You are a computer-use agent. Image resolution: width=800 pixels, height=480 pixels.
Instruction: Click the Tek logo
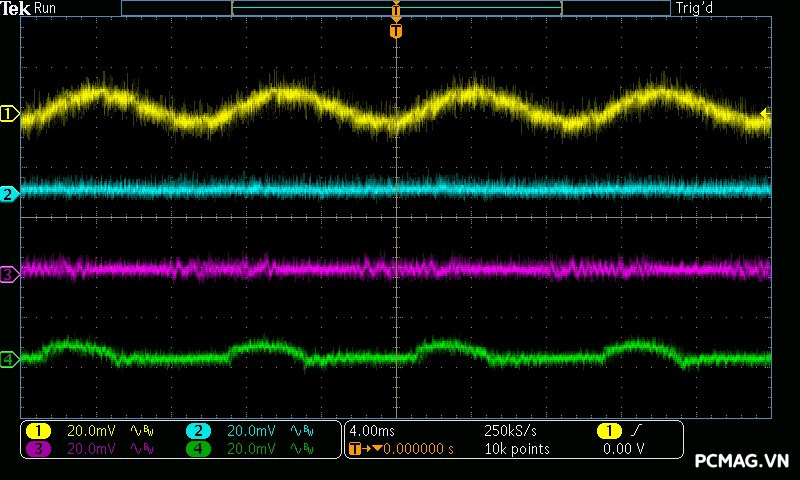coord(16,9)
